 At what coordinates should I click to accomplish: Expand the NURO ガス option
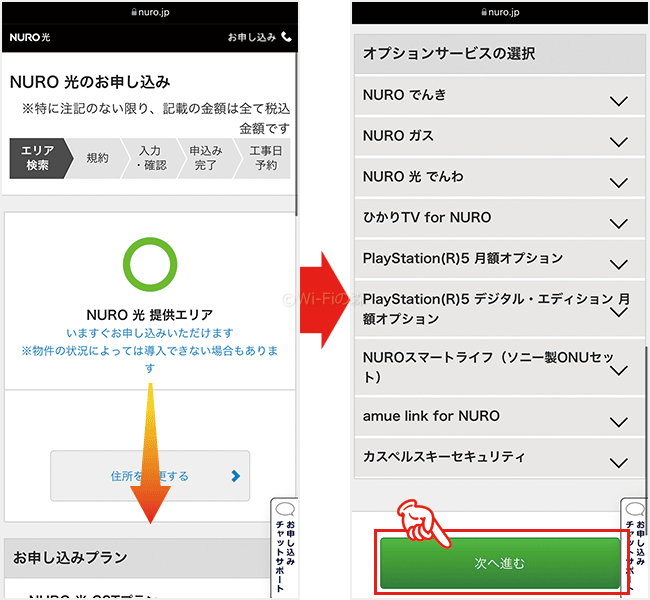pyautogui.click(x=500, y=136)
